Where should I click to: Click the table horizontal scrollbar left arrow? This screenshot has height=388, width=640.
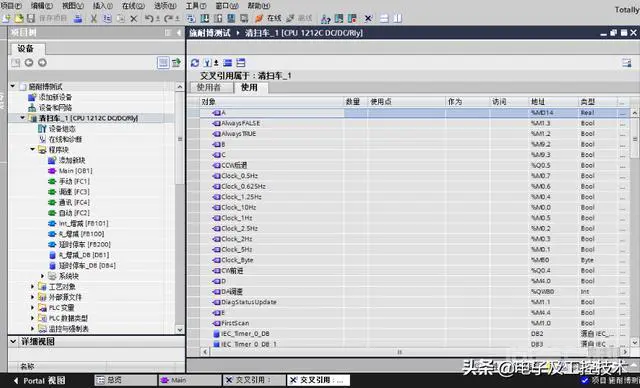coord(205,351)
